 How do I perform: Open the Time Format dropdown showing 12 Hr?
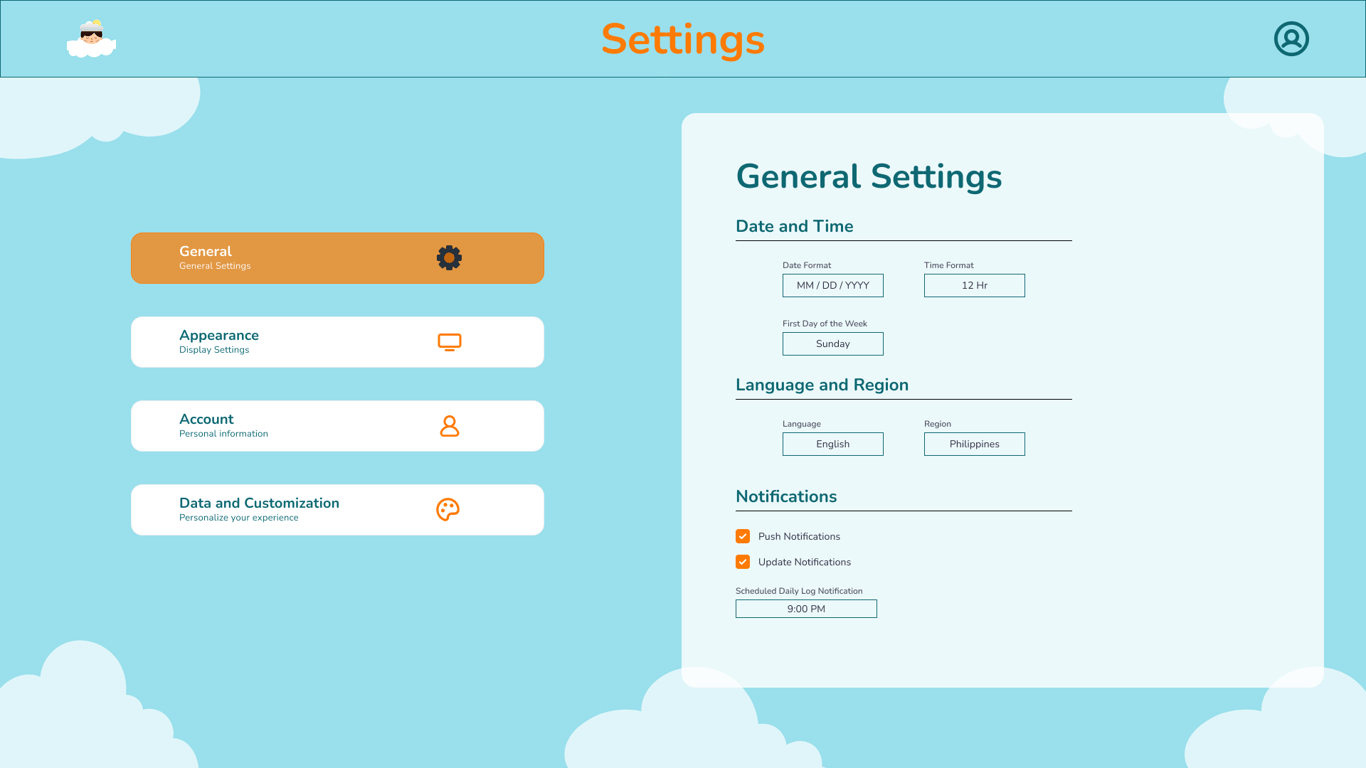(x=974, y=286)
